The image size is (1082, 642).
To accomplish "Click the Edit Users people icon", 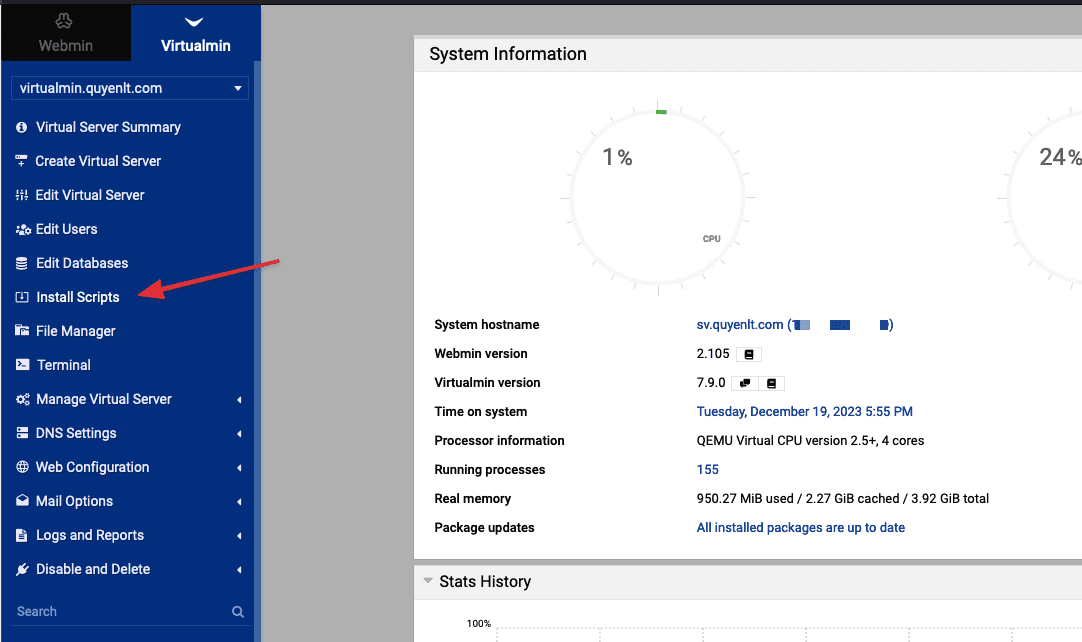I will tap(22, 229).
